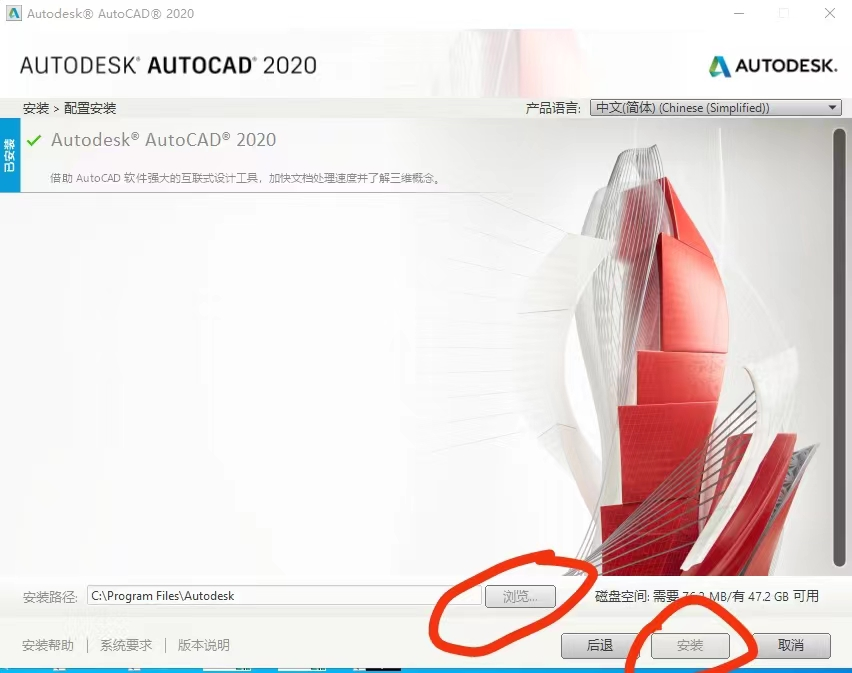
Task: Open the product language dropdown
Action: [x=716, y=108]
